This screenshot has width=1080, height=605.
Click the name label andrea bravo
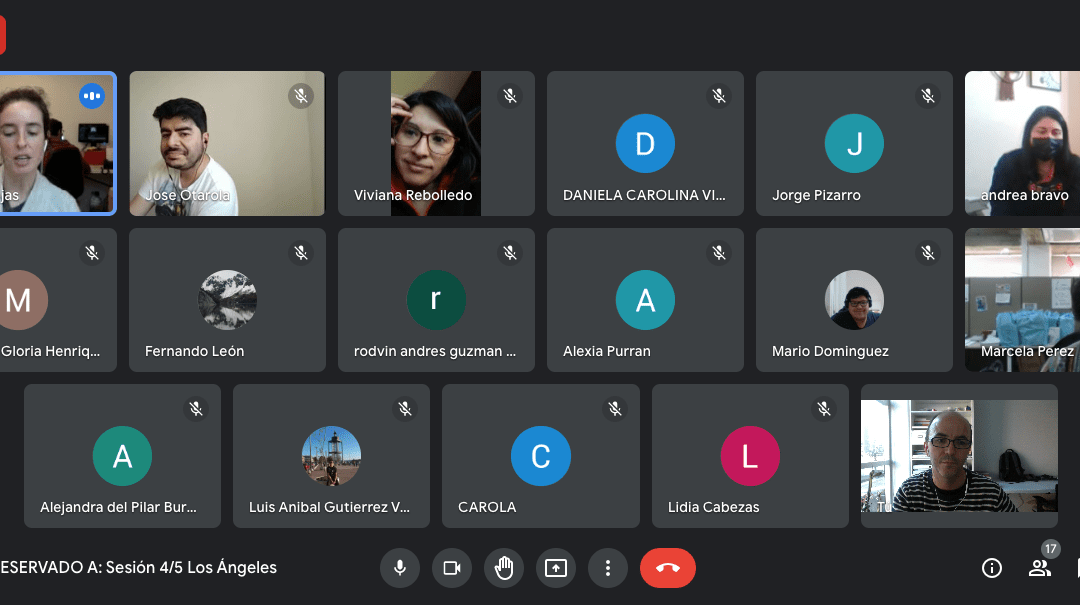pyautogui.click(x=1025, y=195)
